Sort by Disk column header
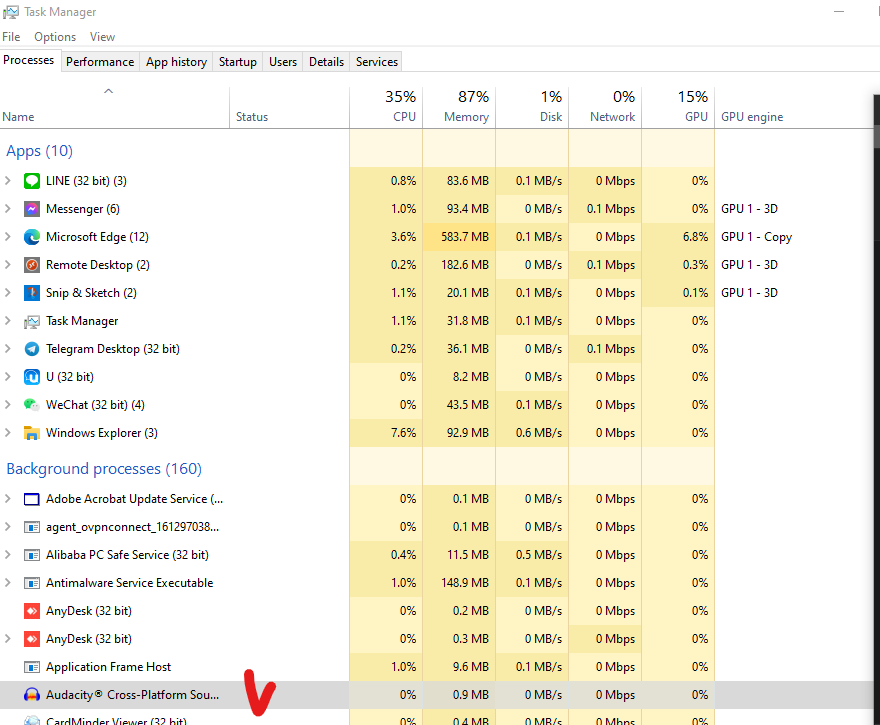 532,108
